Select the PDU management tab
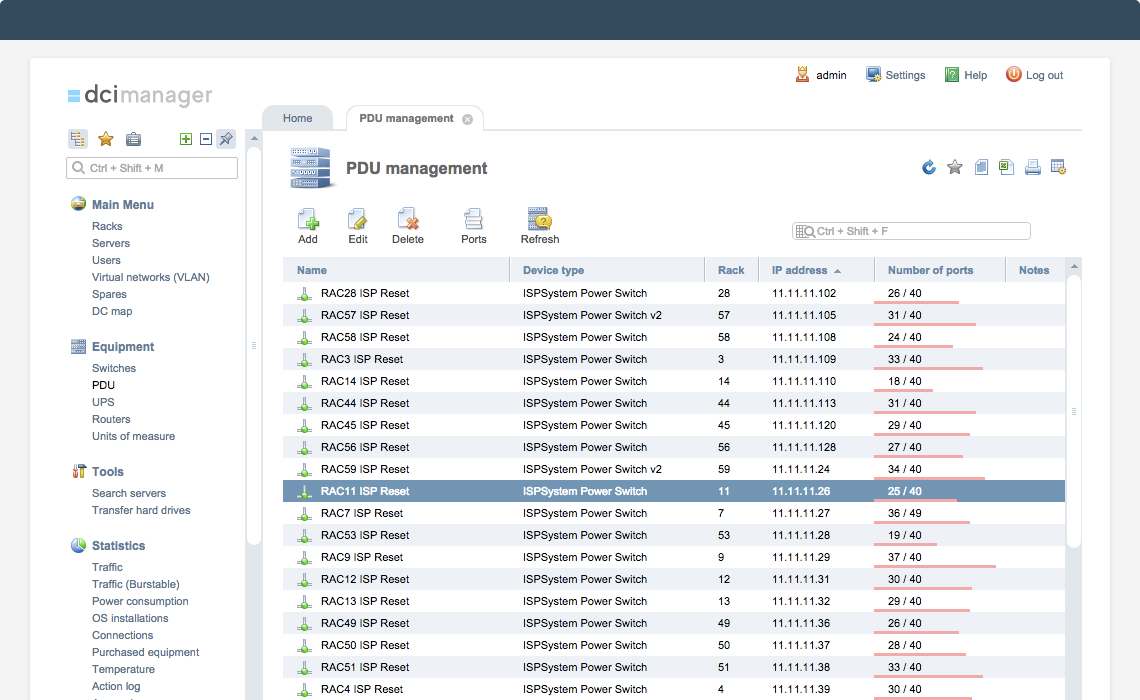Viewport: 1140px width, 700px height. (x=406, y=118)
